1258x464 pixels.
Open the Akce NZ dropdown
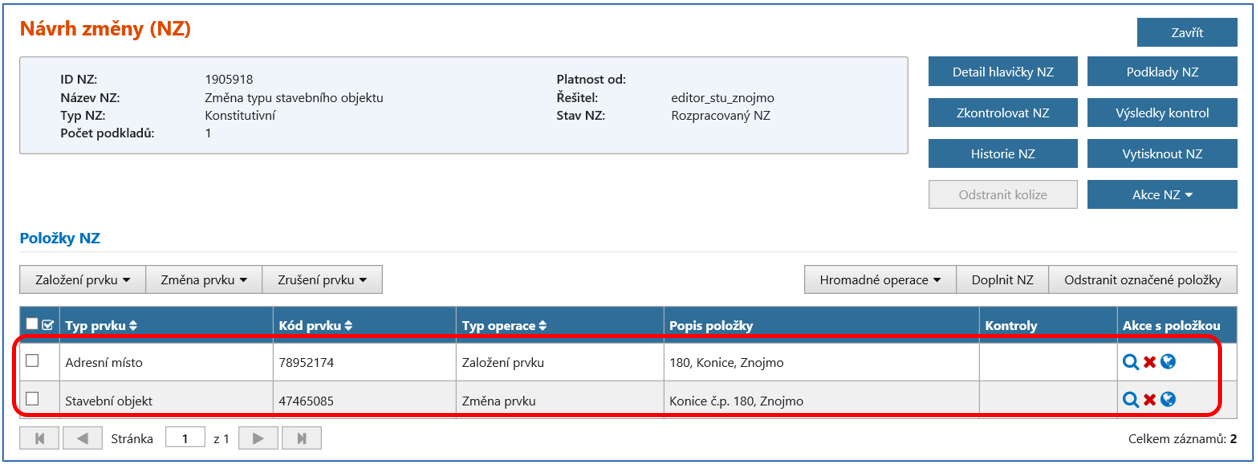(1162, 195)
